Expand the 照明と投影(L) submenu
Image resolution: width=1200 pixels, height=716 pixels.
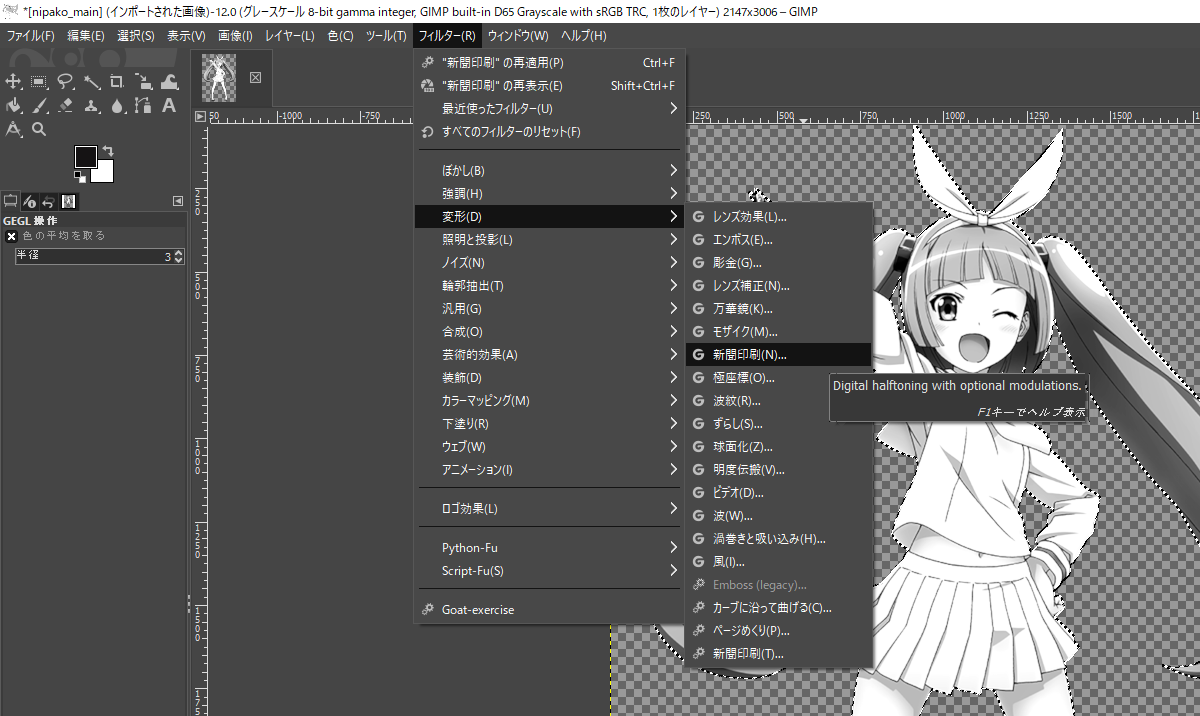point(549,240)
